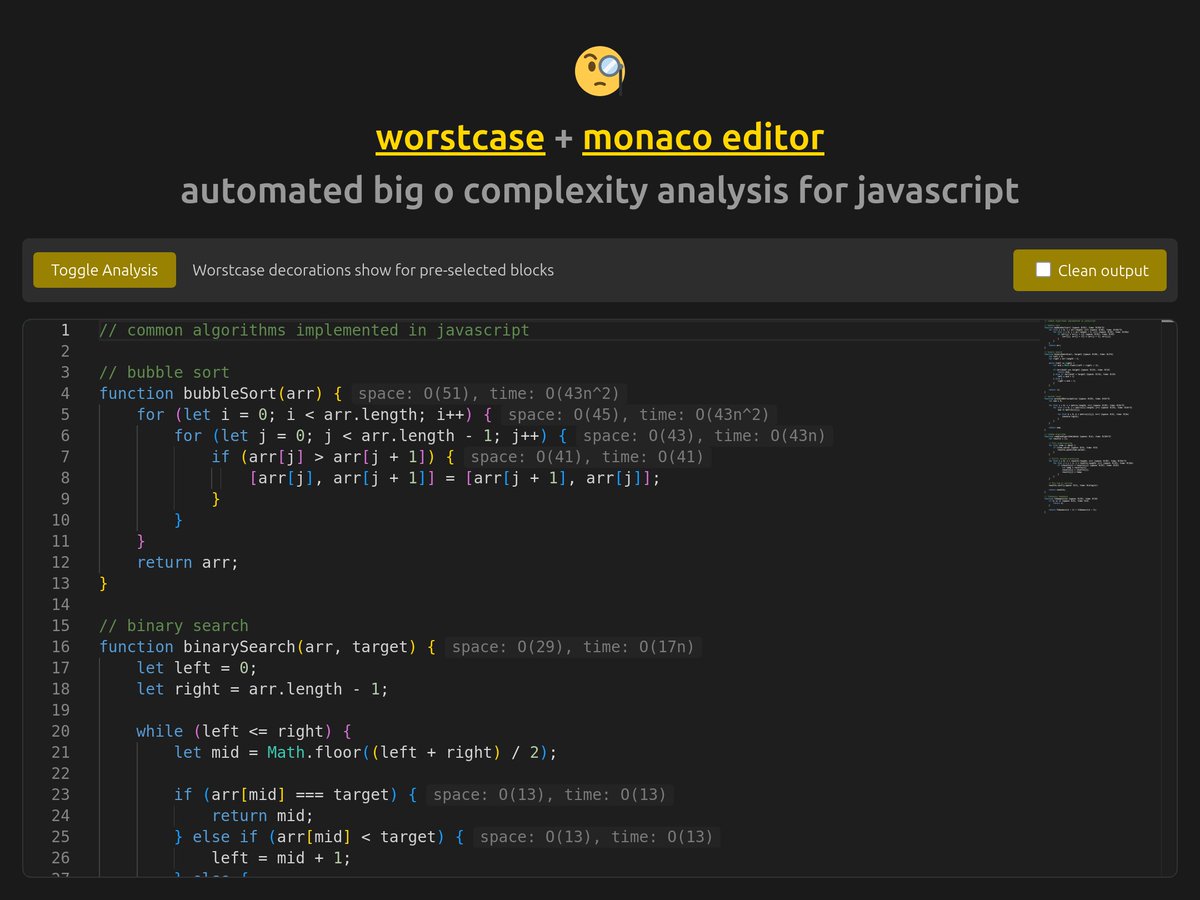Click line number 1 in gutter

coord(65,330)
